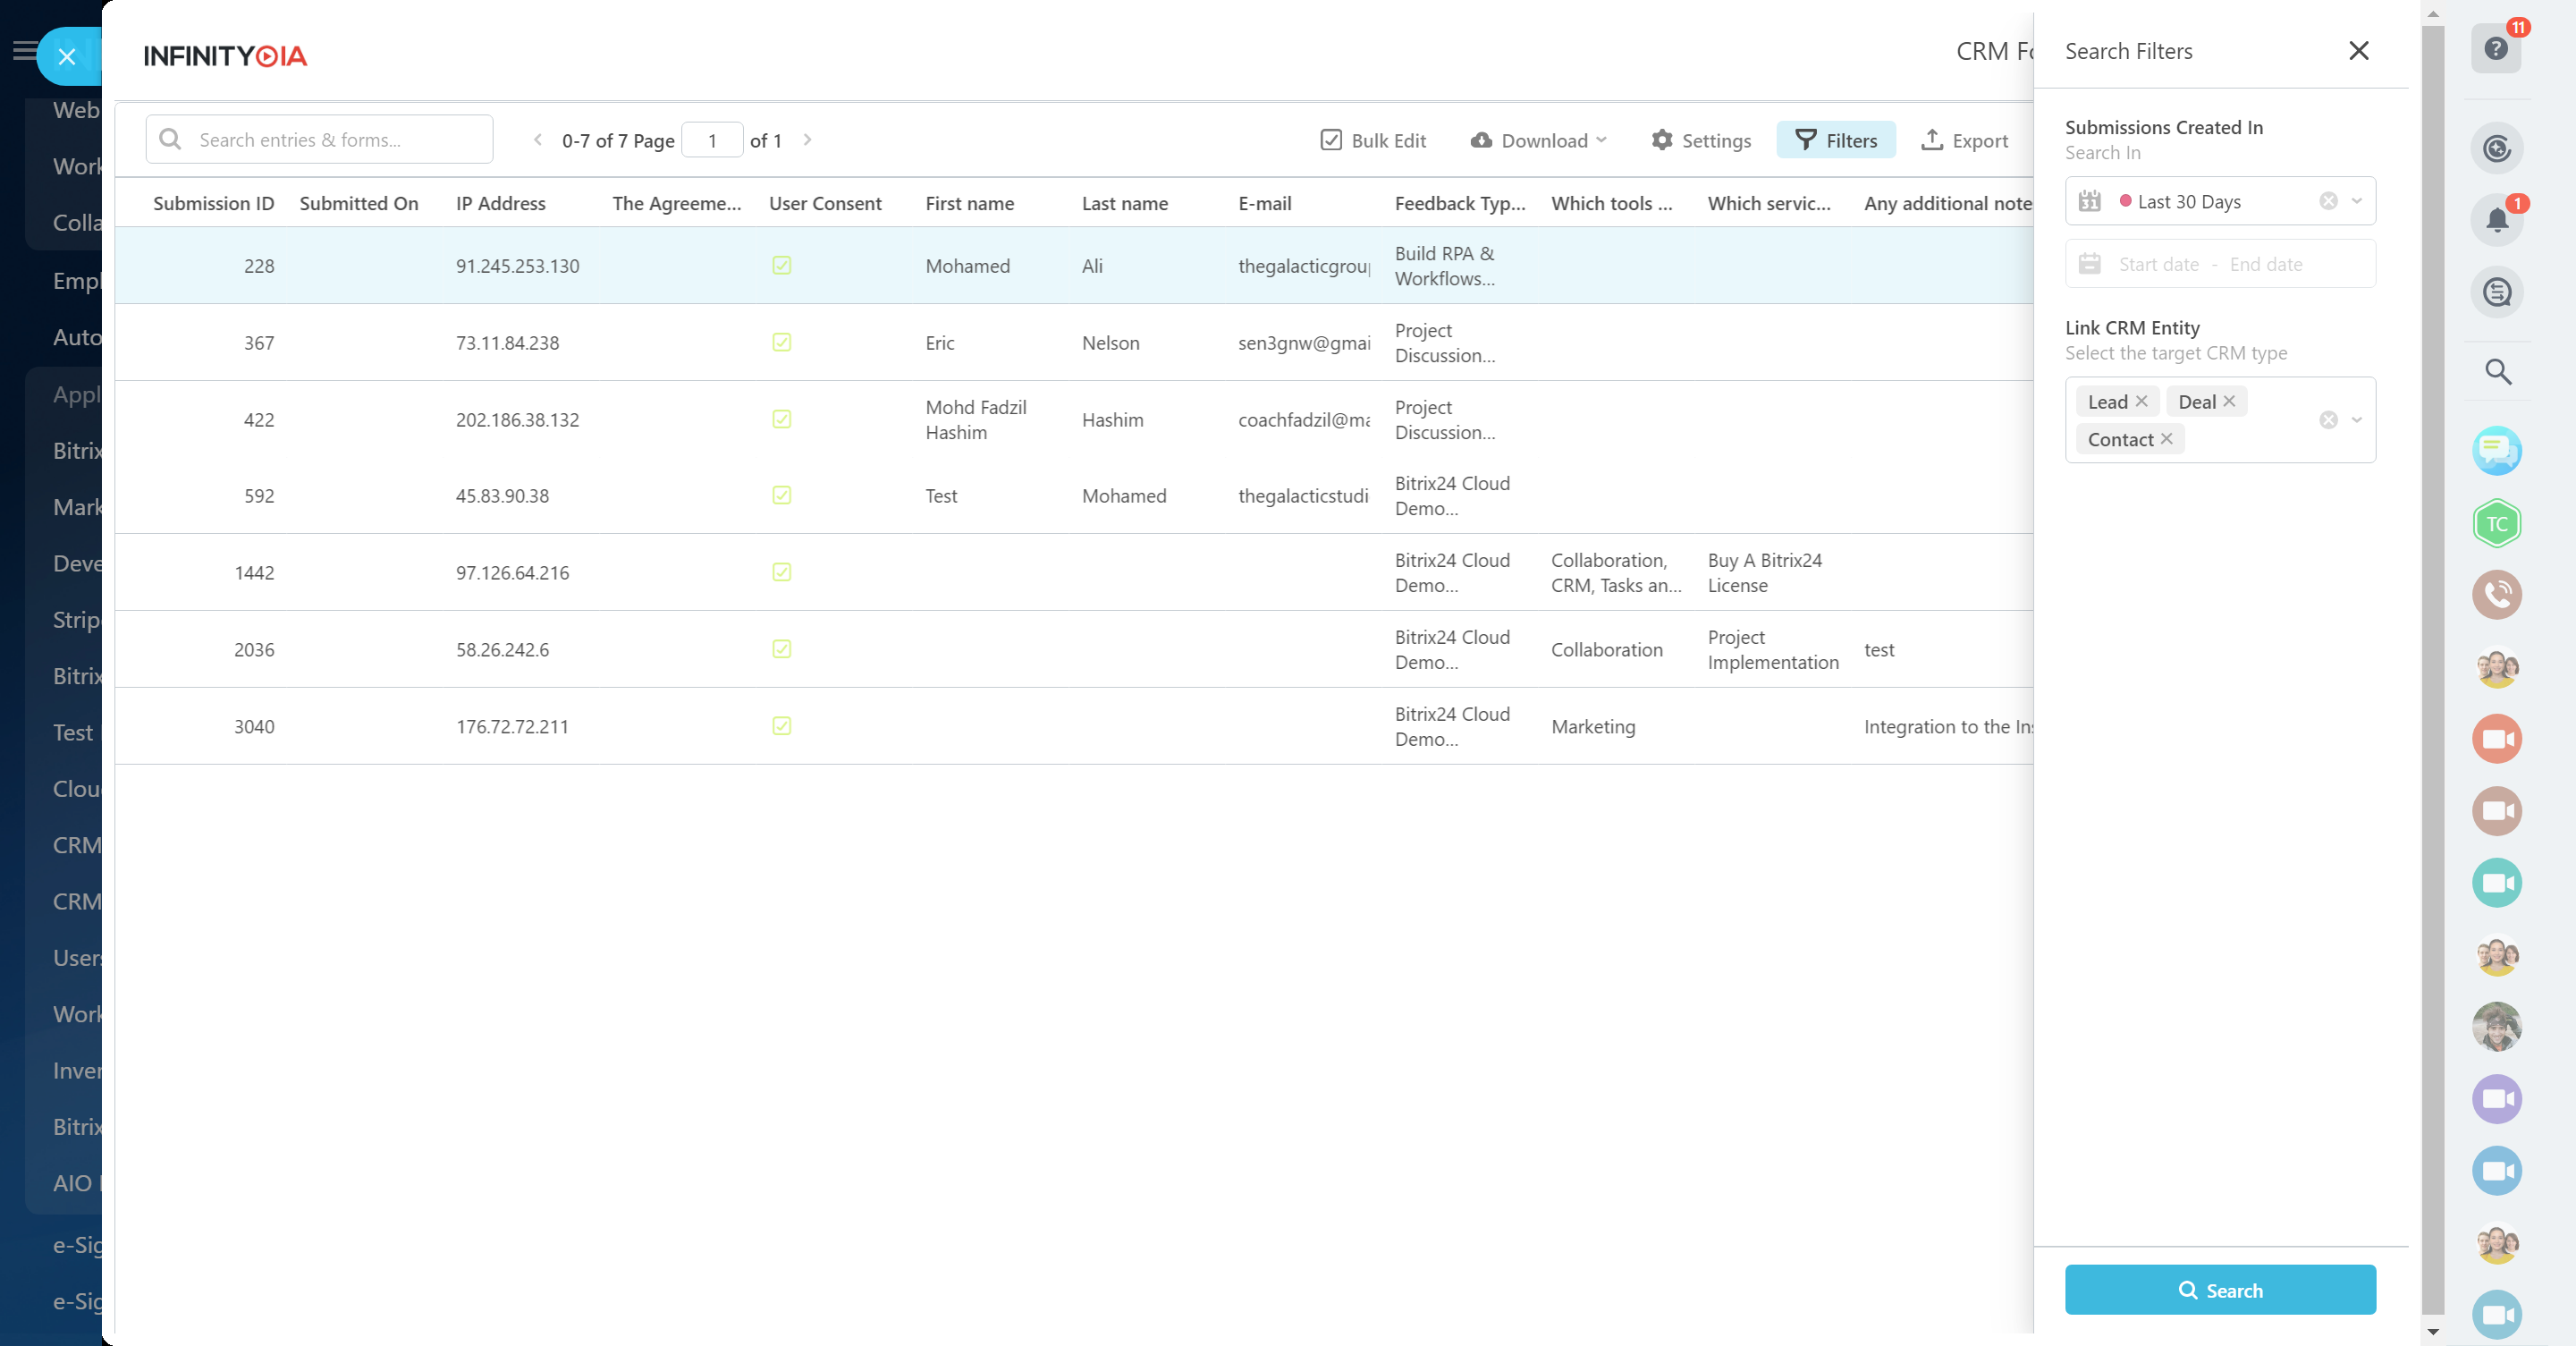Clear the Last 30 Days selection
Screen dimensions: 2576x1346
[x=2328, y=201]
